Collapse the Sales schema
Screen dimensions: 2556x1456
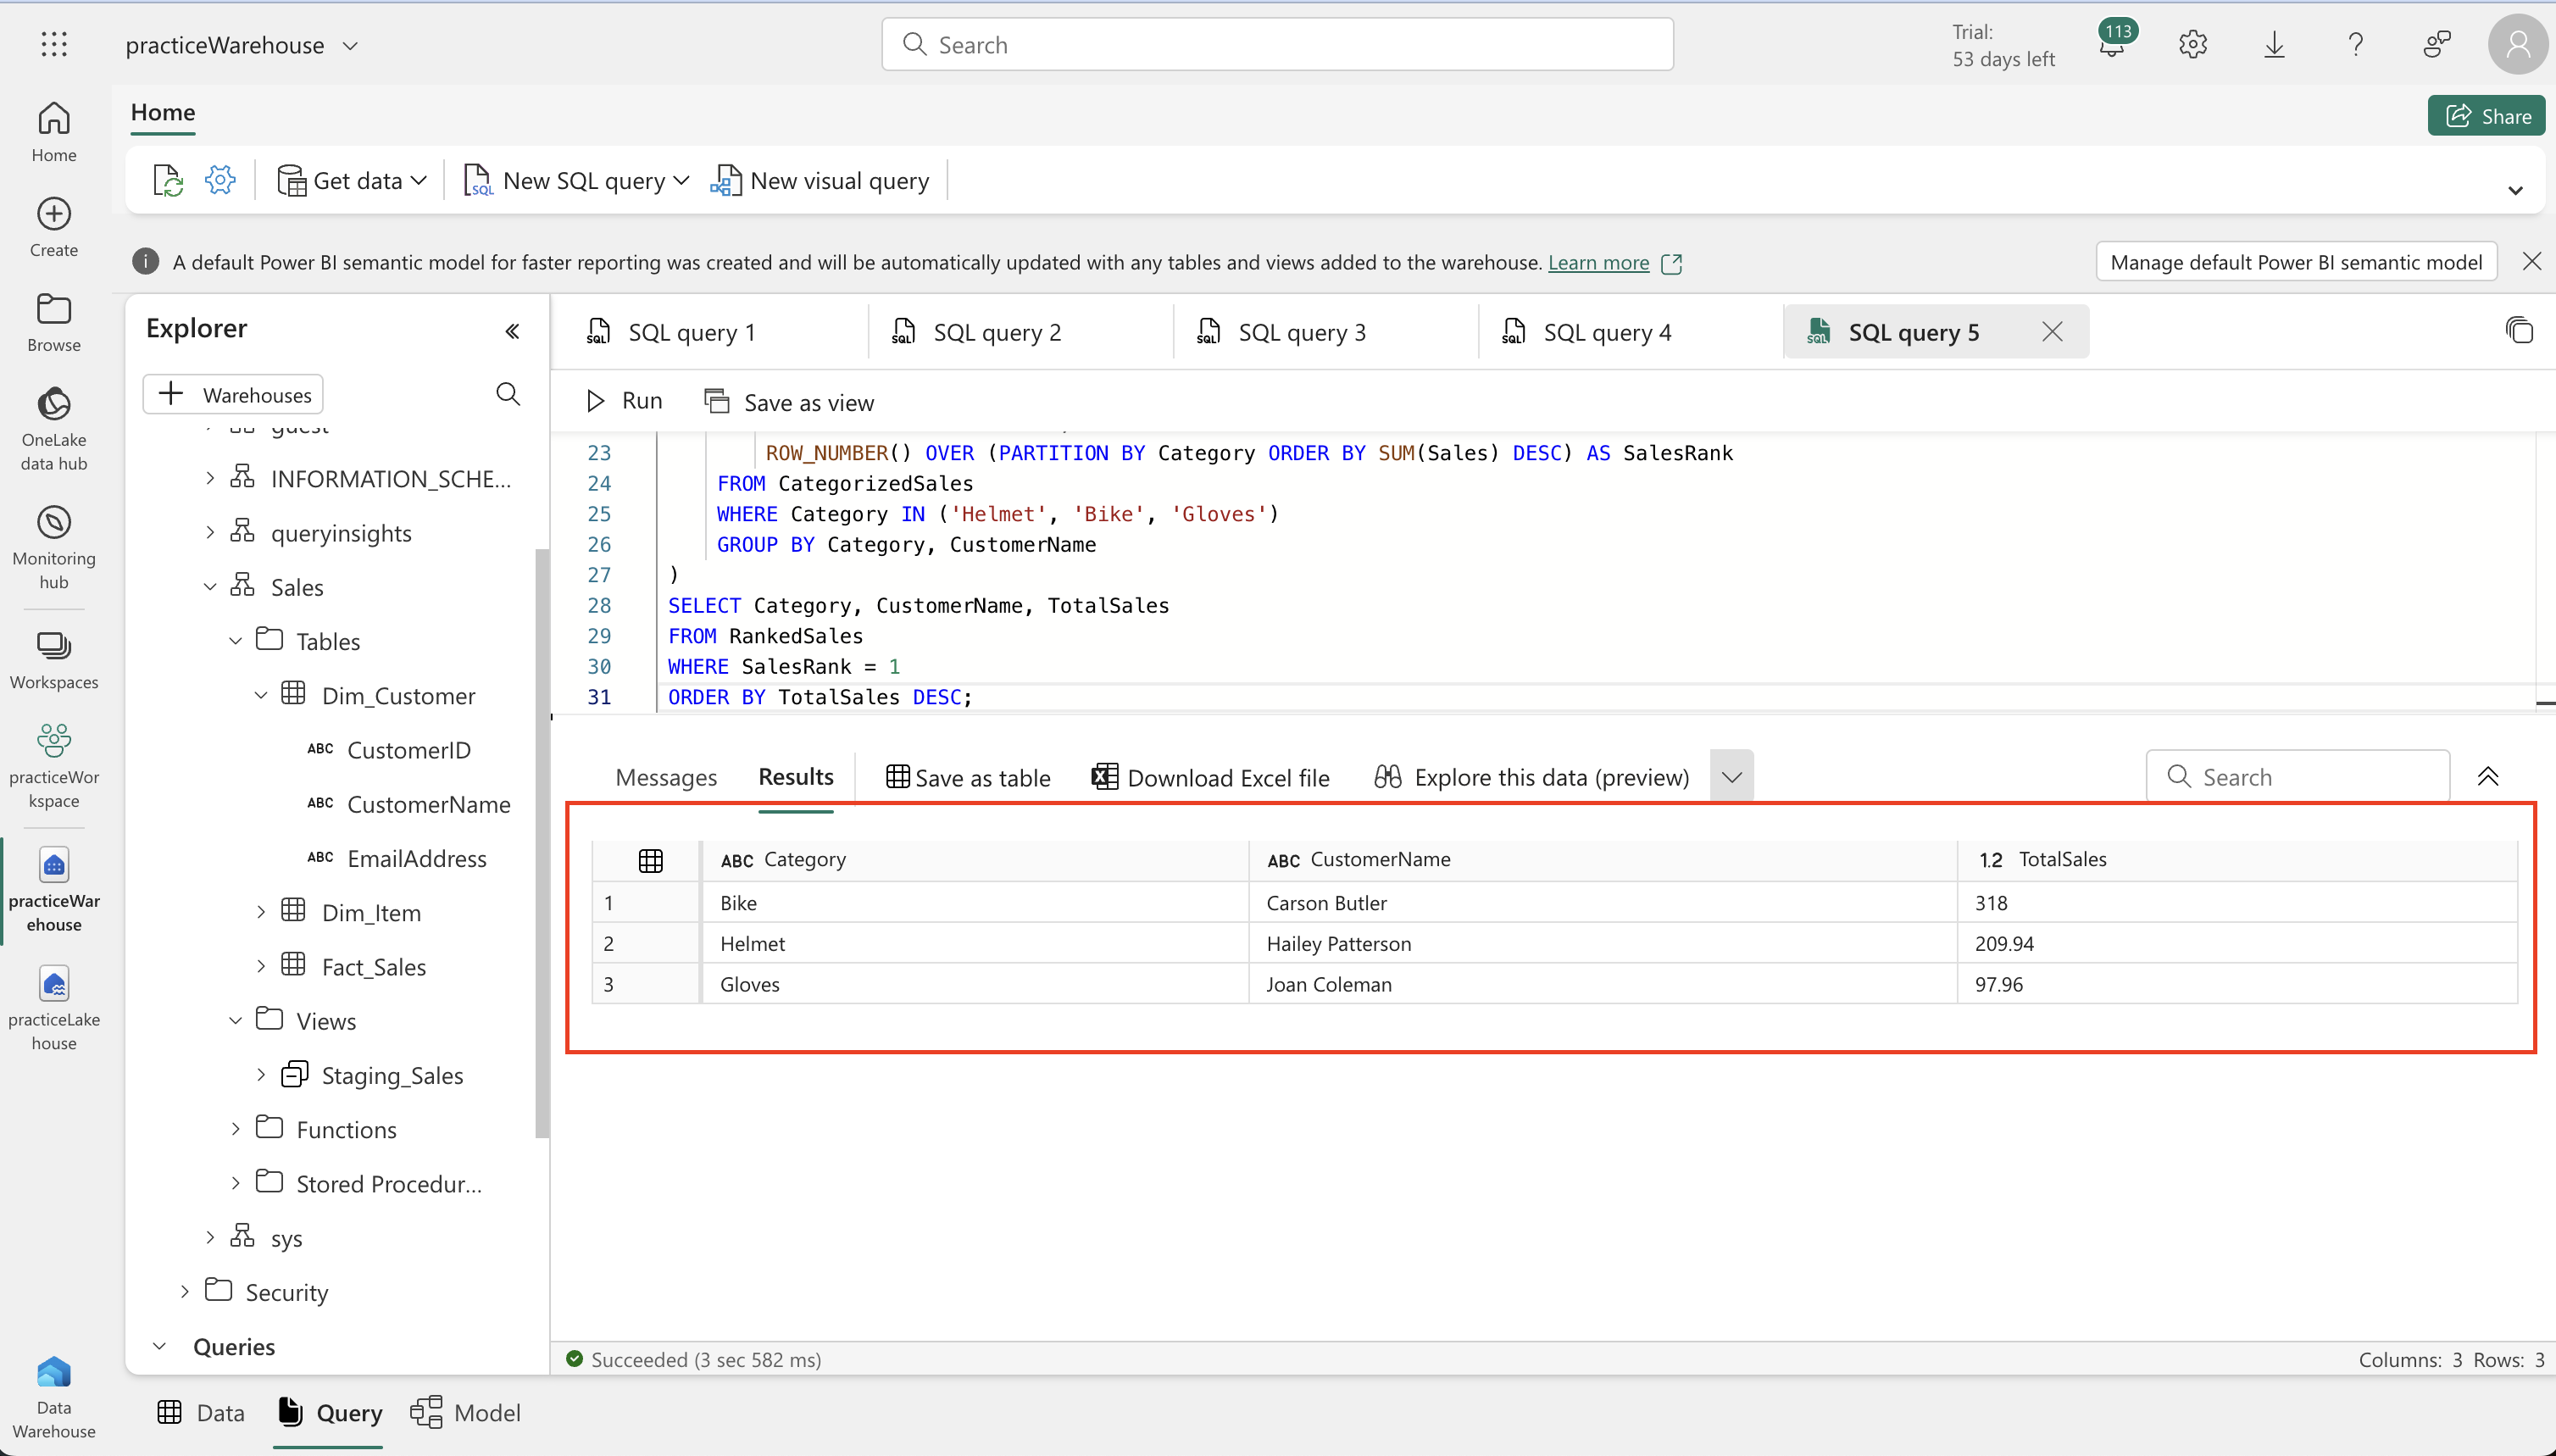210,587
